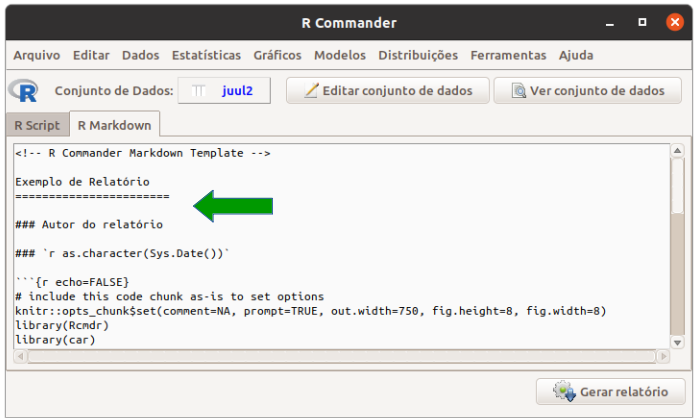Click the 'include this code chunk' comment
695x418 pixels.
(x=170, y=296)
